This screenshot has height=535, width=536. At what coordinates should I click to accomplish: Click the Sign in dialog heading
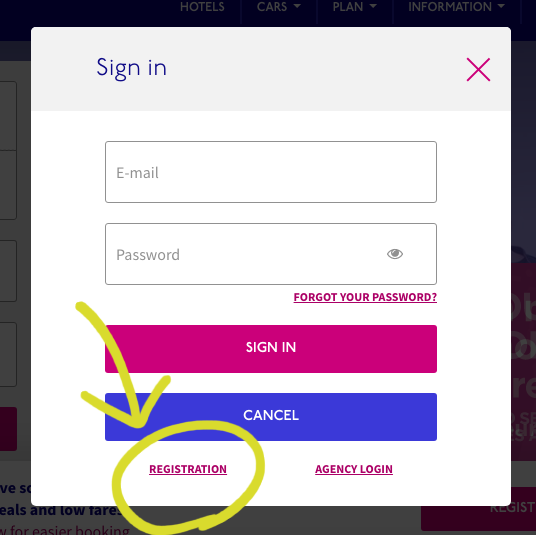(132, 68)
